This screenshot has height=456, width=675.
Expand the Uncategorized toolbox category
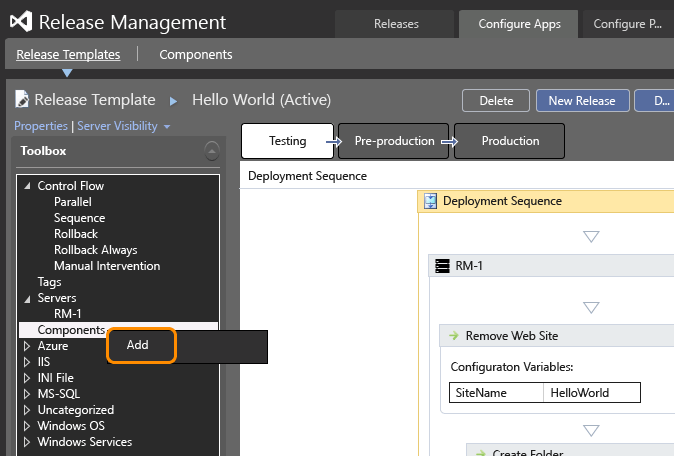coord(27,409)
